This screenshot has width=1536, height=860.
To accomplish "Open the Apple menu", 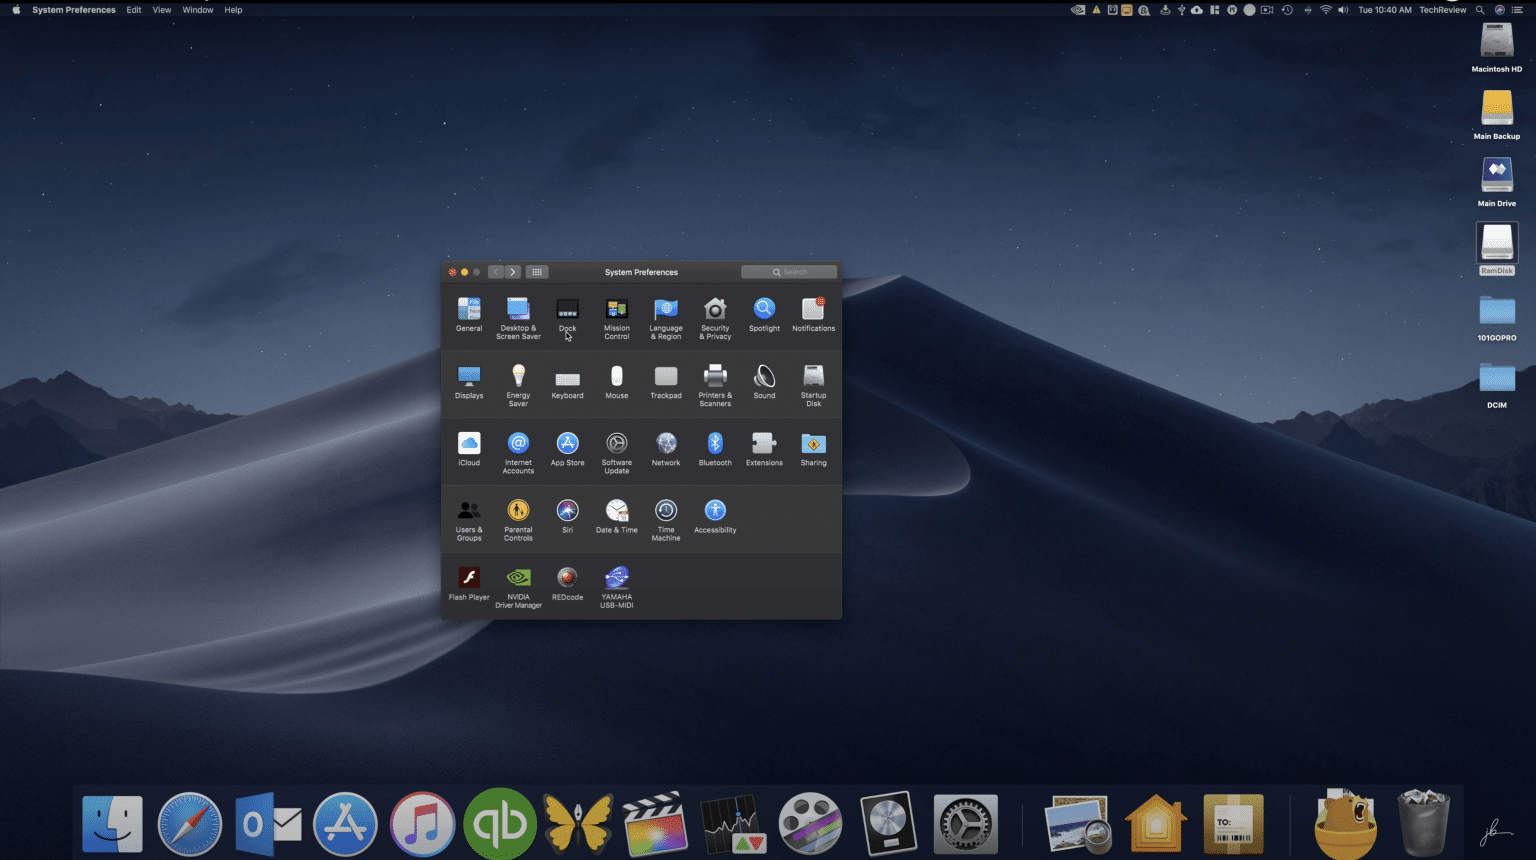I will click(15, 9).
